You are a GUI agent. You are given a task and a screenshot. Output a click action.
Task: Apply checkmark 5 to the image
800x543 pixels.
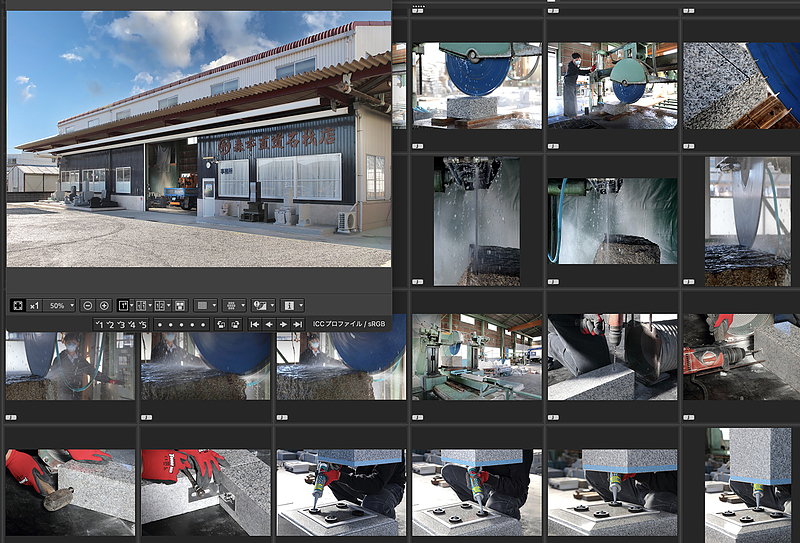tap(144, 325)
